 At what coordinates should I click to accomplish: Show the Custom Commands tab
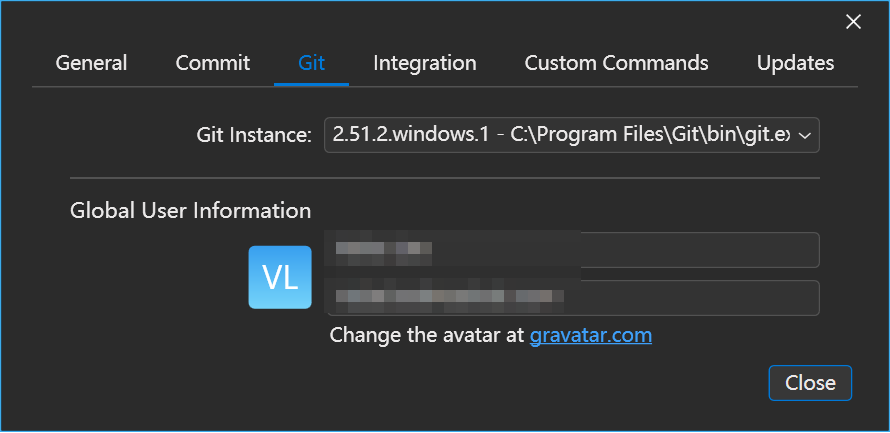click(616, 63)
